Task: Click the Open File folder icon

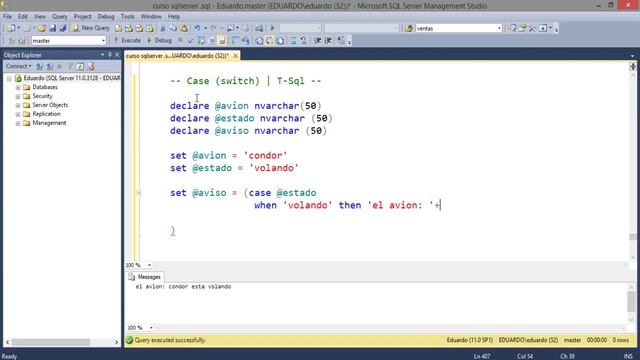Action: coord(42,28)
